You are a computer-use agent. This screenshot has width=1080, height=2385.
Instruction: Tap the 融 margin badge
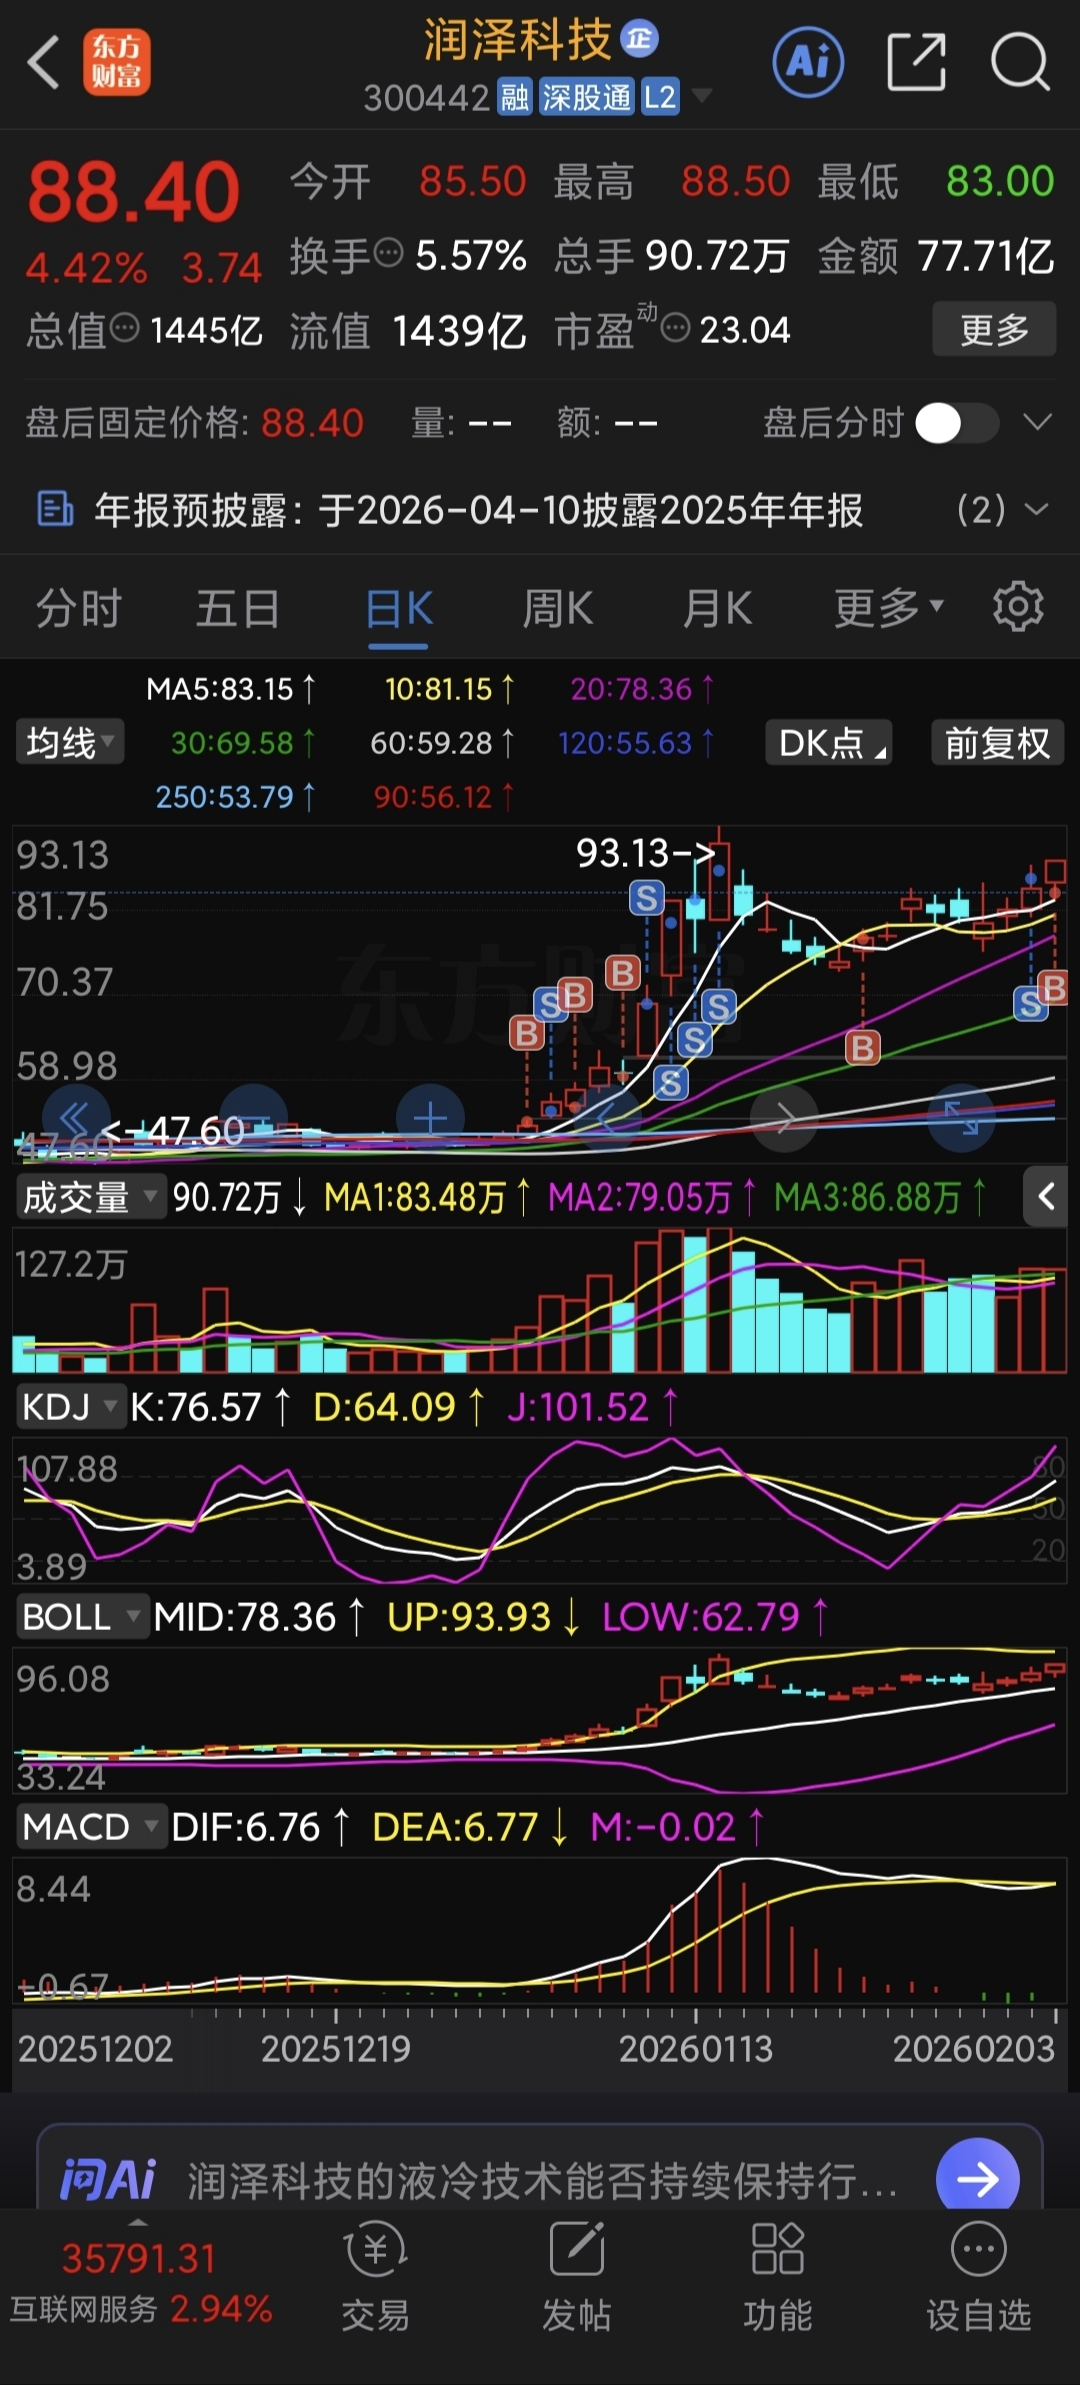[515, 98]
